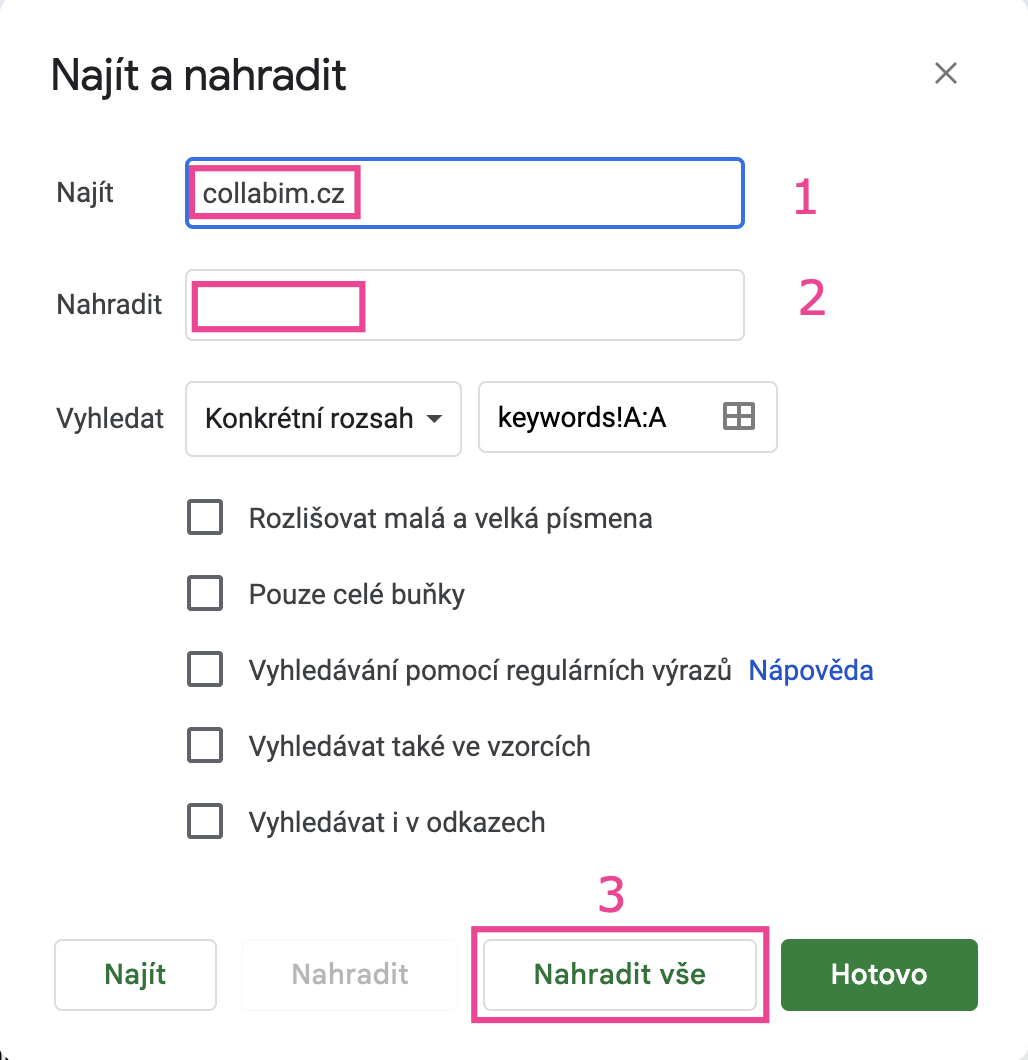Viewport: 1028px width, 1060px height.
Task: Open the Konkrétní rozsah dropdown
Action: tap(323, 418)
